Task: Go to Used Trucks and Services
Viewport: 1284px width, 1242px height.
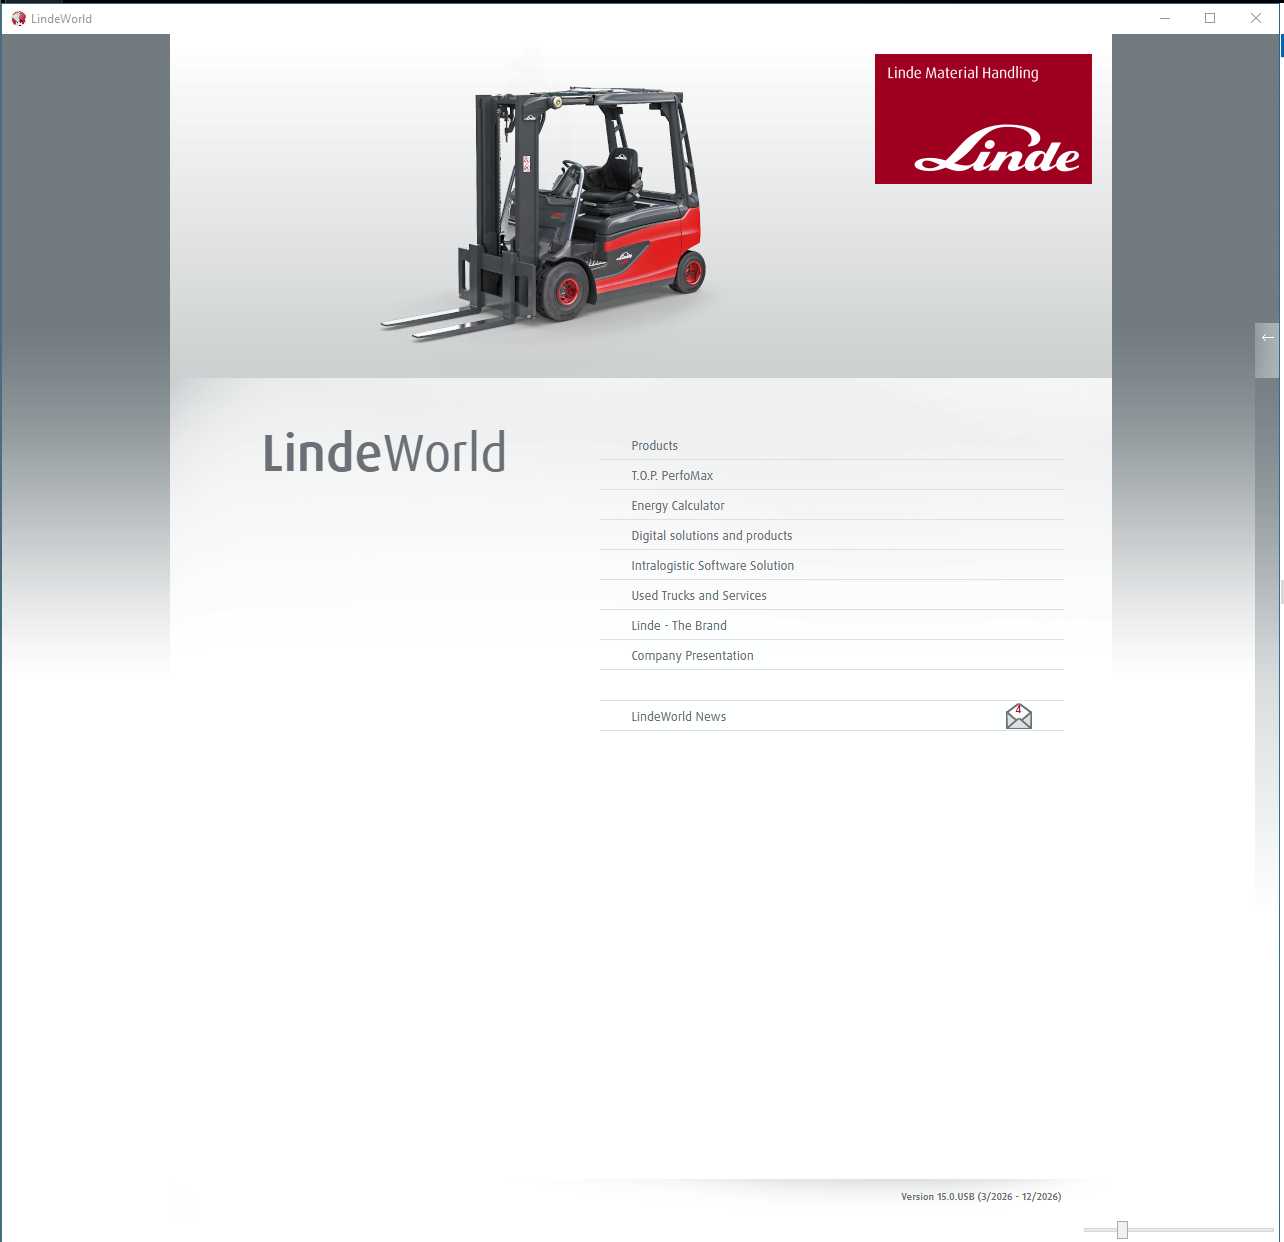Action: (x=831, y=596)
